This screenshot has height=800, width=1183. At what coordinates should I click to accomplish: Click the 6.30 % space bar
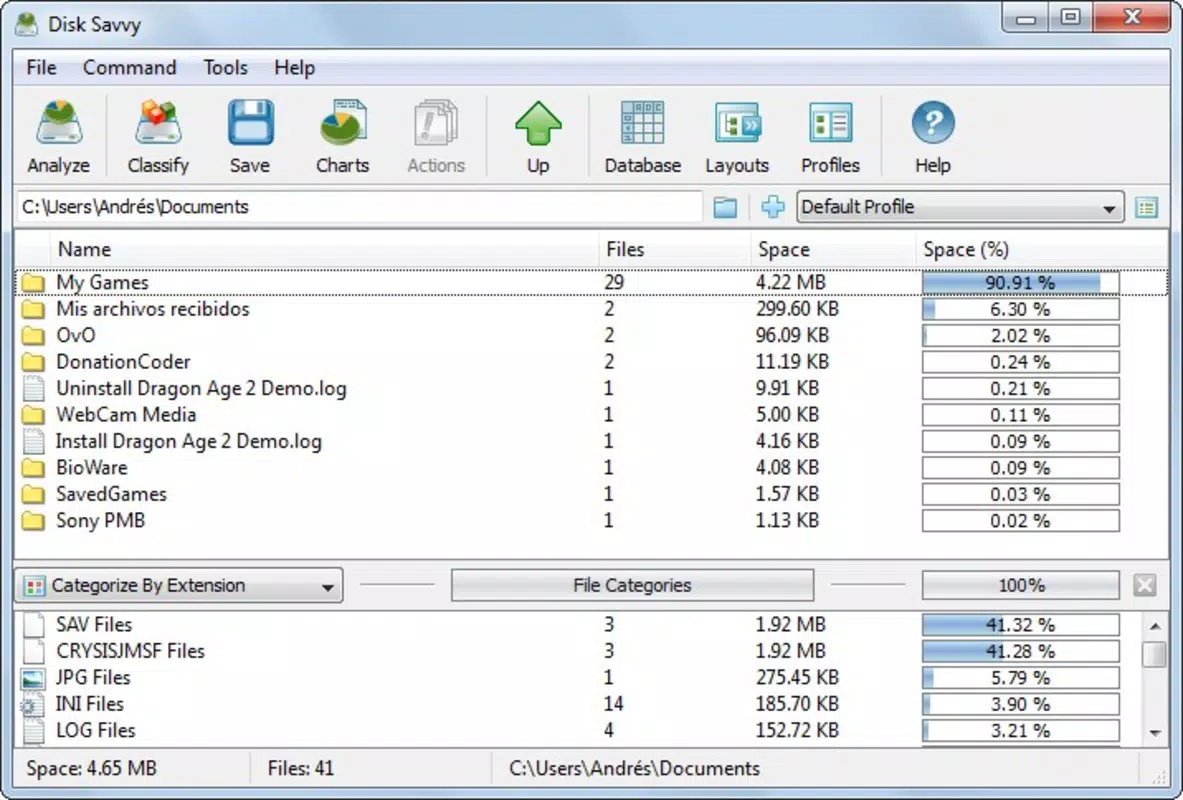tap(1021, 309)
